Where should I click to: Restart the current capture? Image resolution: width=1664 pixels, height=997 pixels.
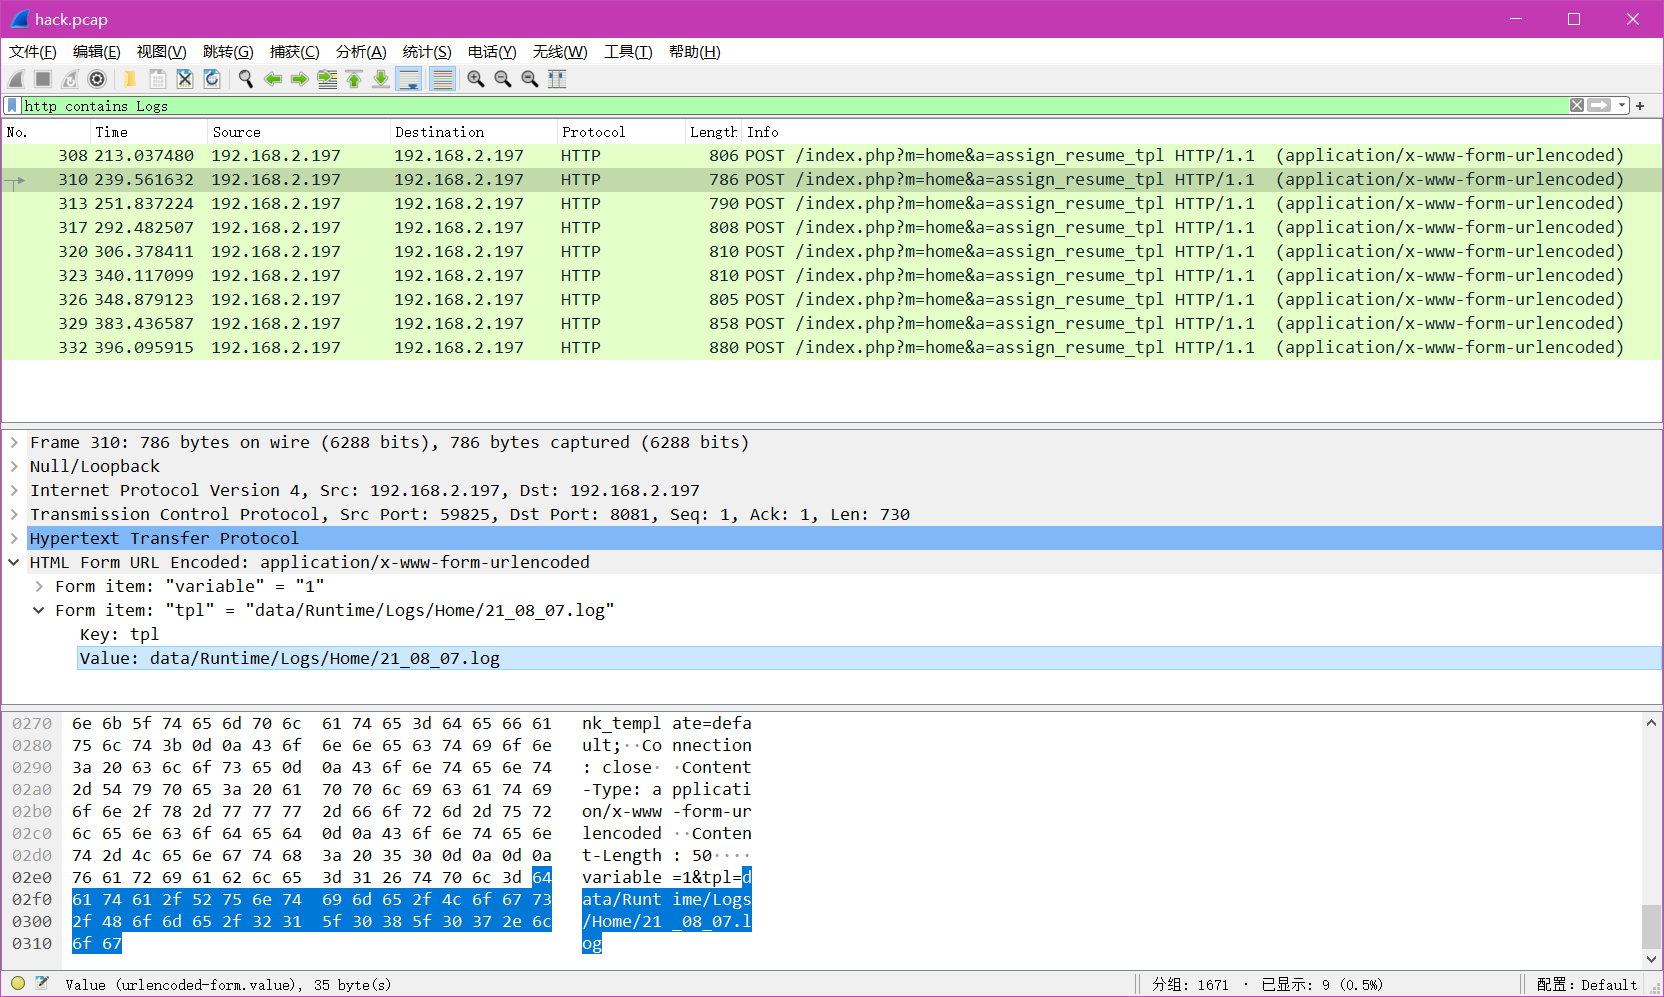[70, 79]
